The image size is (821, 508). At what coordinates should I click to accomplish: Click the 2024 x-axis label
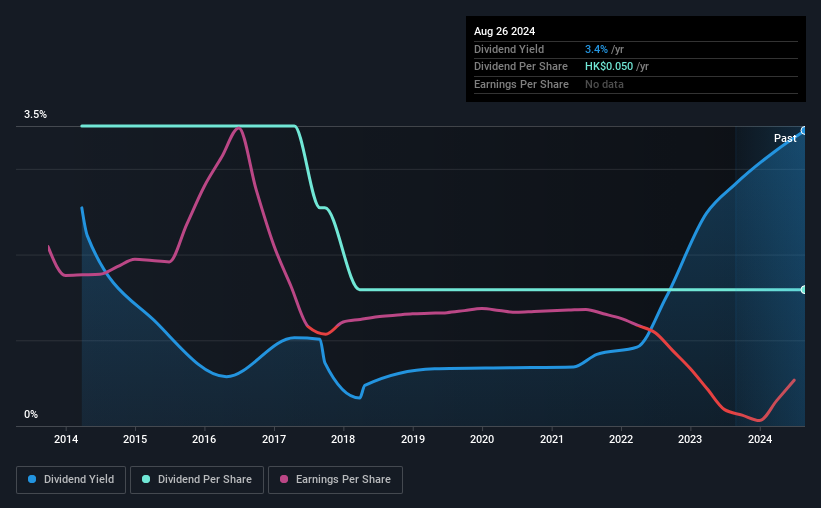point(760,439)
